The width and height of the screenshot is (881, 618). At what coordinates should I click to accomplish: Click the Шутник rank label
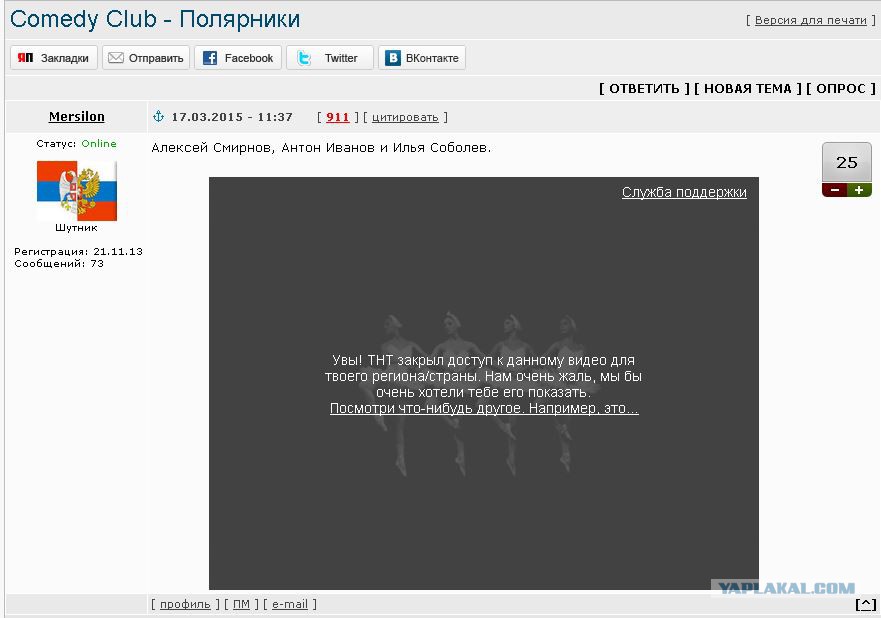(x=76, y=228)
